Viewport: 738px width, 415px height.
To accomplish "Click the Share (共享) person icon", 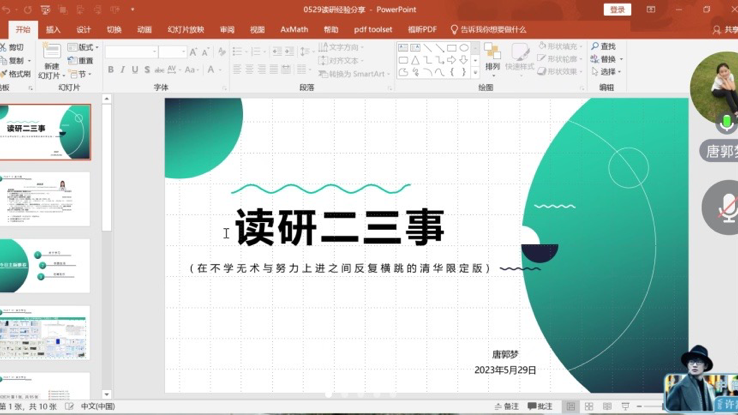I will (x=716, y=30).
